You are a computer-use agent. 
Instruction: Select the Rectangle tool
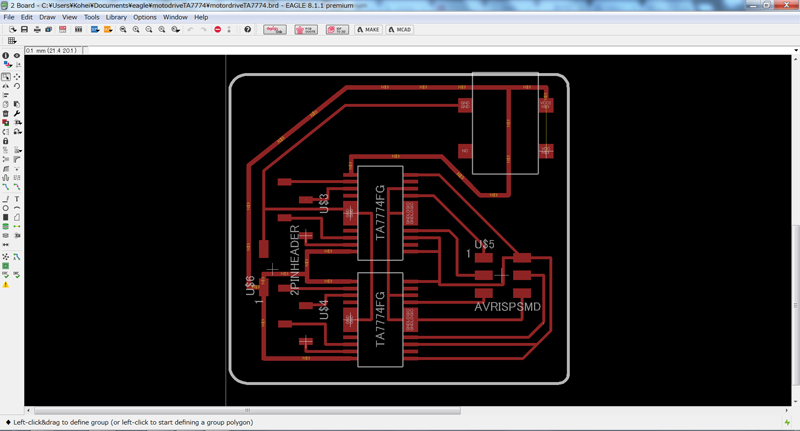6,217
